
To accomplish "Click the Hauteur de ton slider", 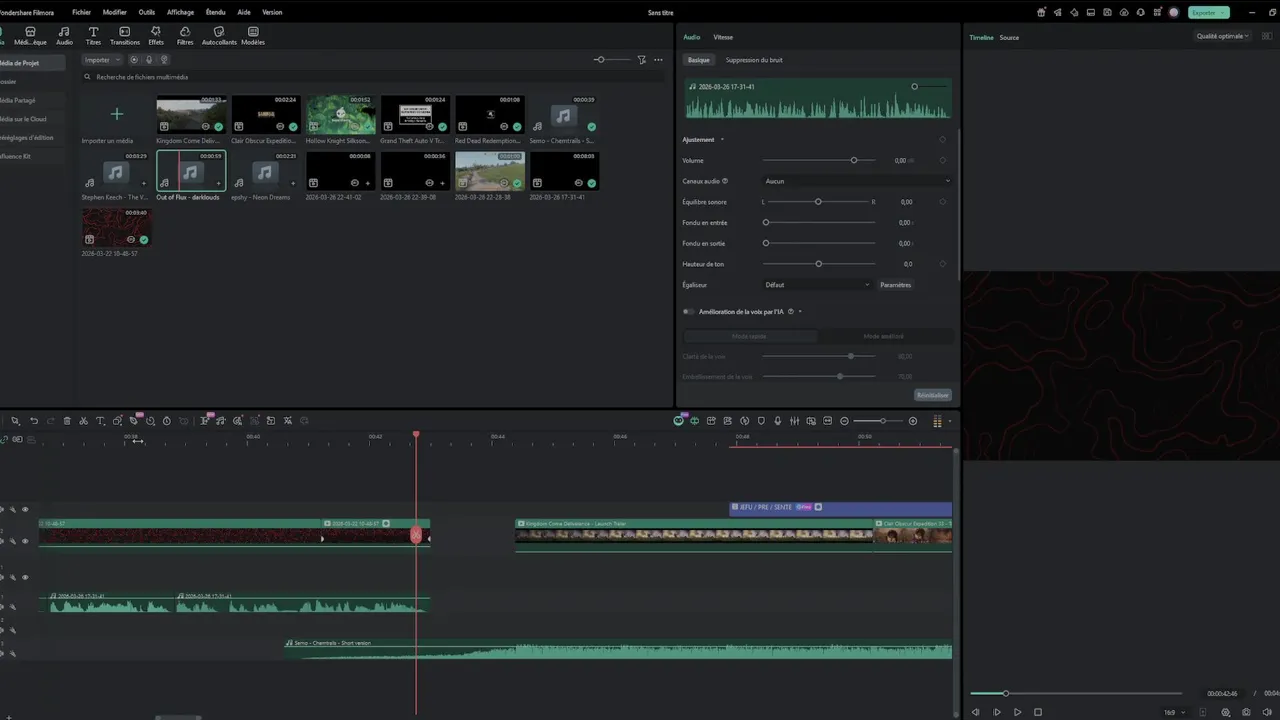I will pyautogui.click(x=819, y=264).
